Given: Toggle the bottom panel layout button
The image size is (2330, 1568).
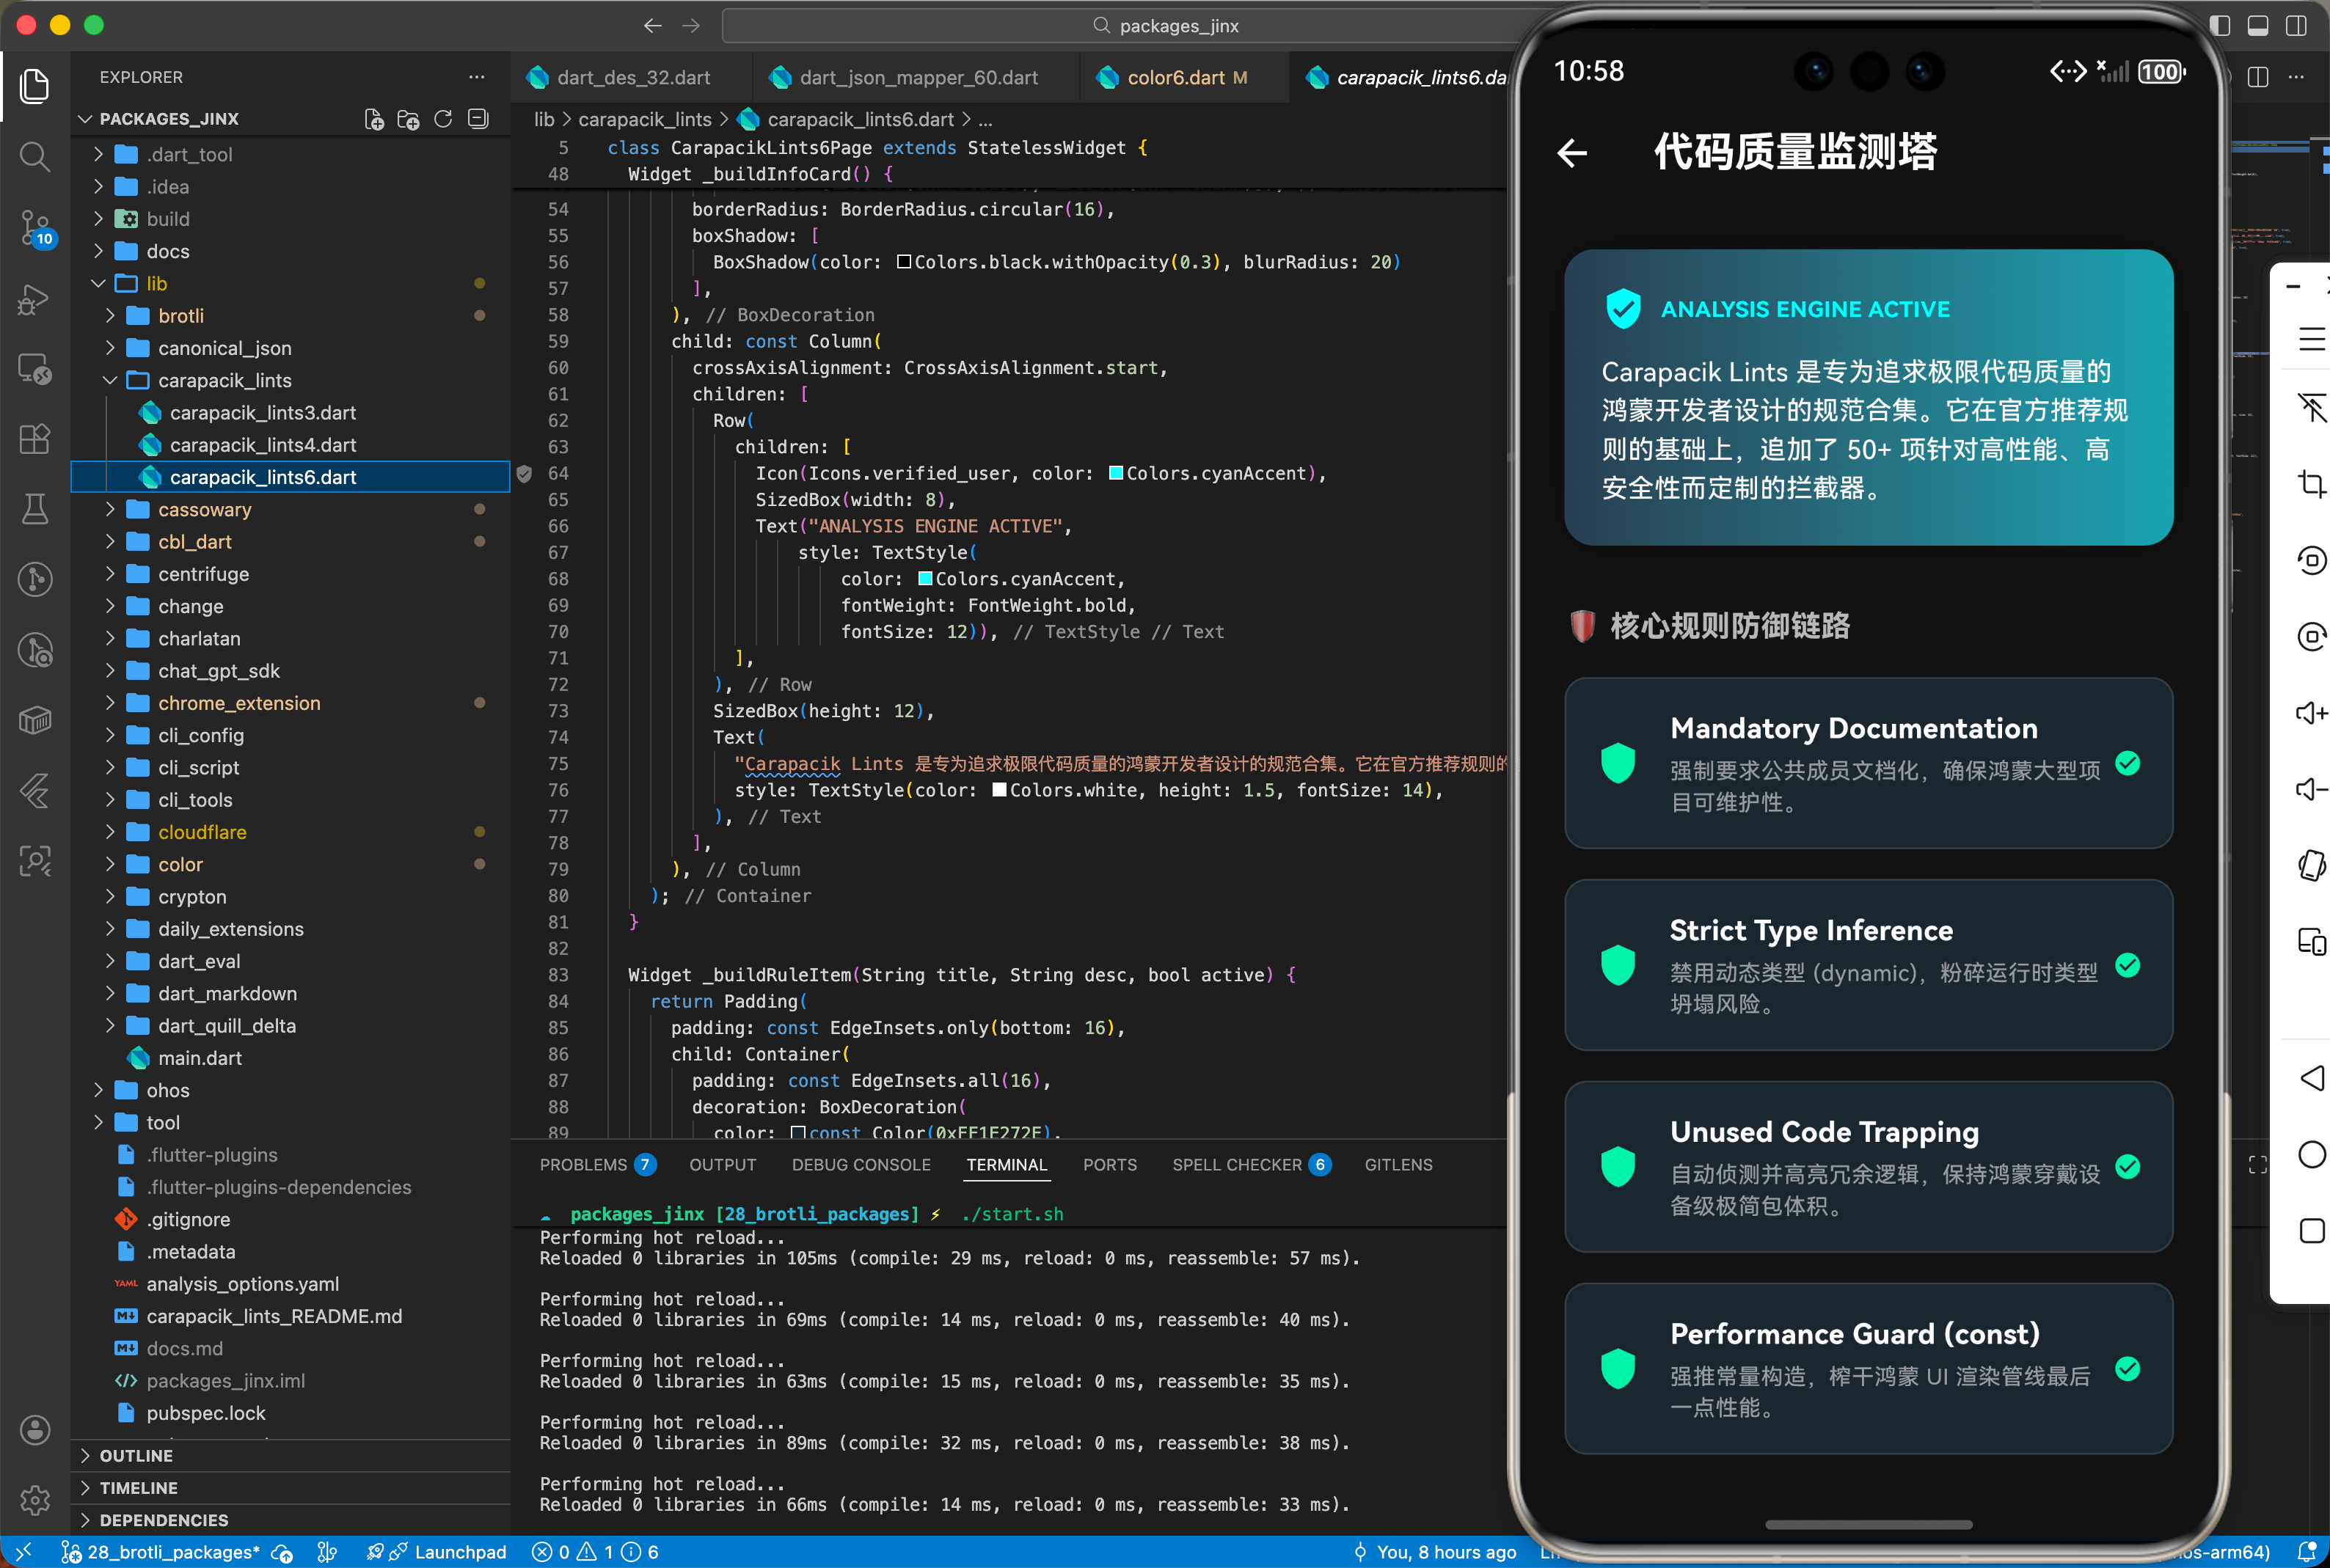Looking at the screenshot, I should pos(2258,26).
